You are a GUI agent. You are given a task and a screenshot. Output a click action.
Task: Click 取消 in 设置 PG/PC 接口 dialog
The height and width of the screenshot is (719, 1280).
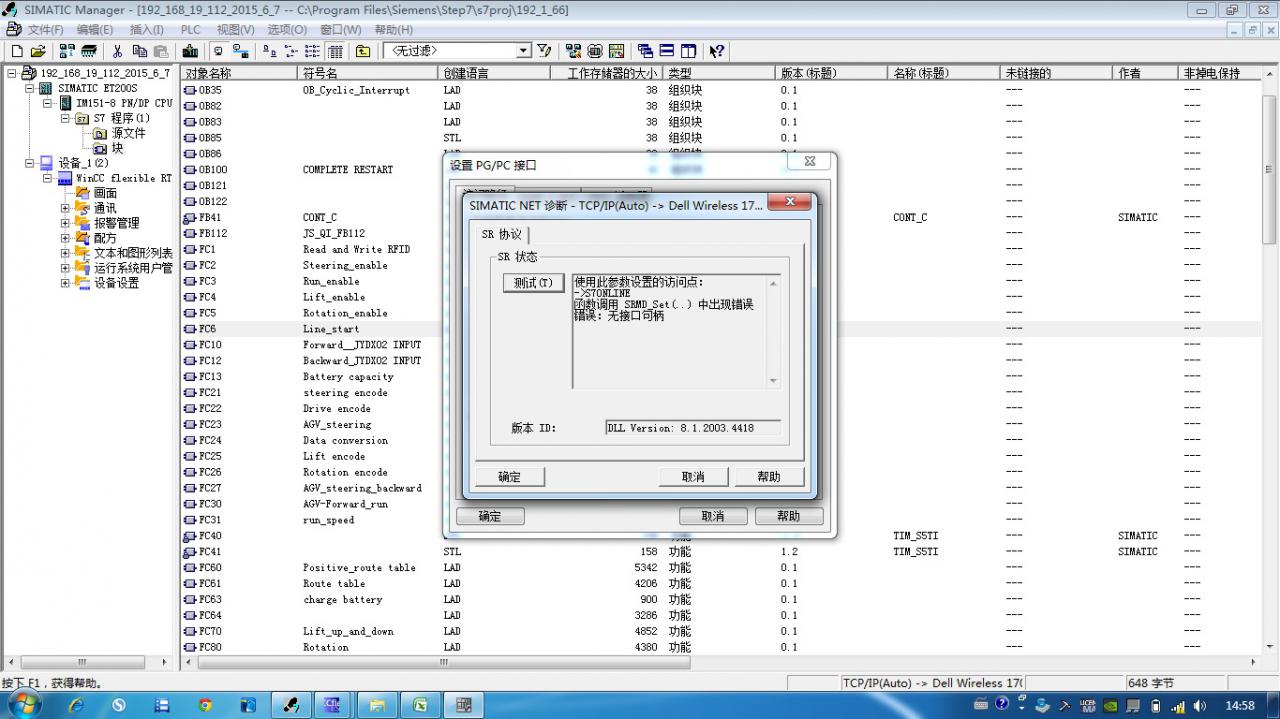(x=713, y=516)
